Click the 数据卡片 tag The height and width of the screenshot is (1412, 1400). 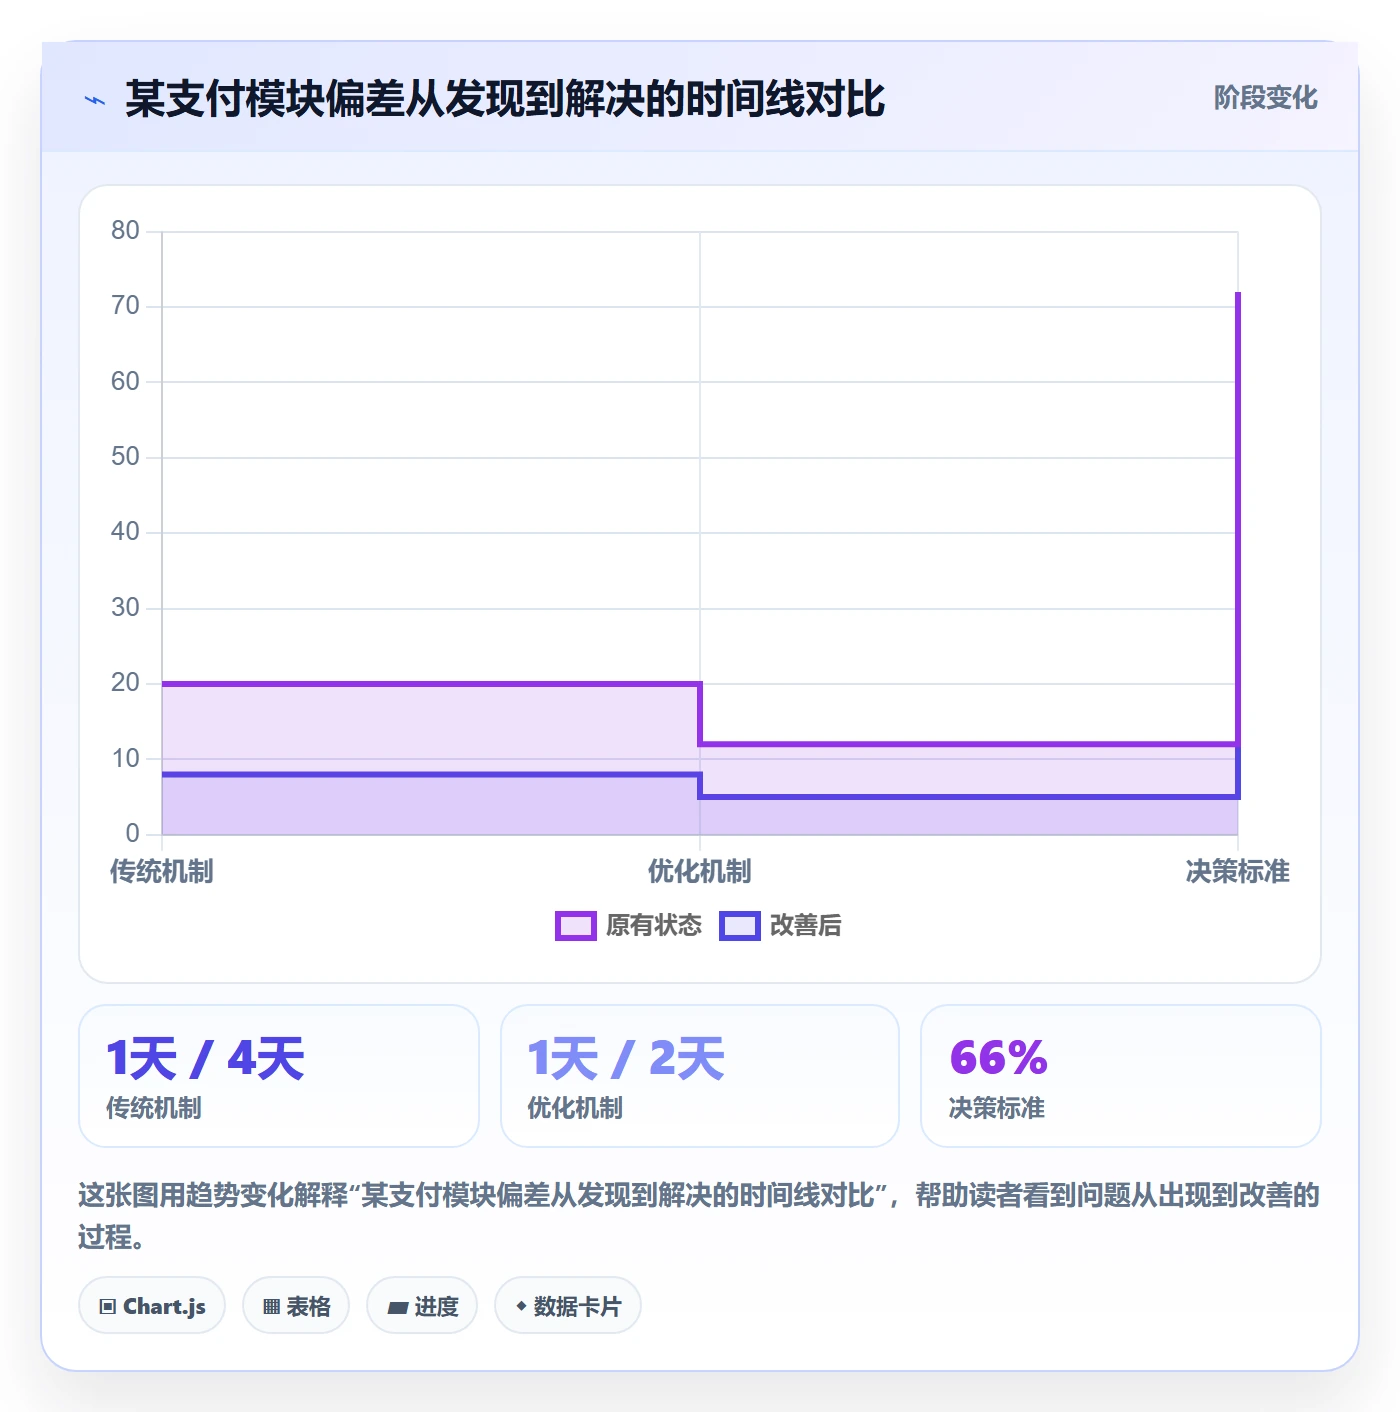[x=568, y=1305]
